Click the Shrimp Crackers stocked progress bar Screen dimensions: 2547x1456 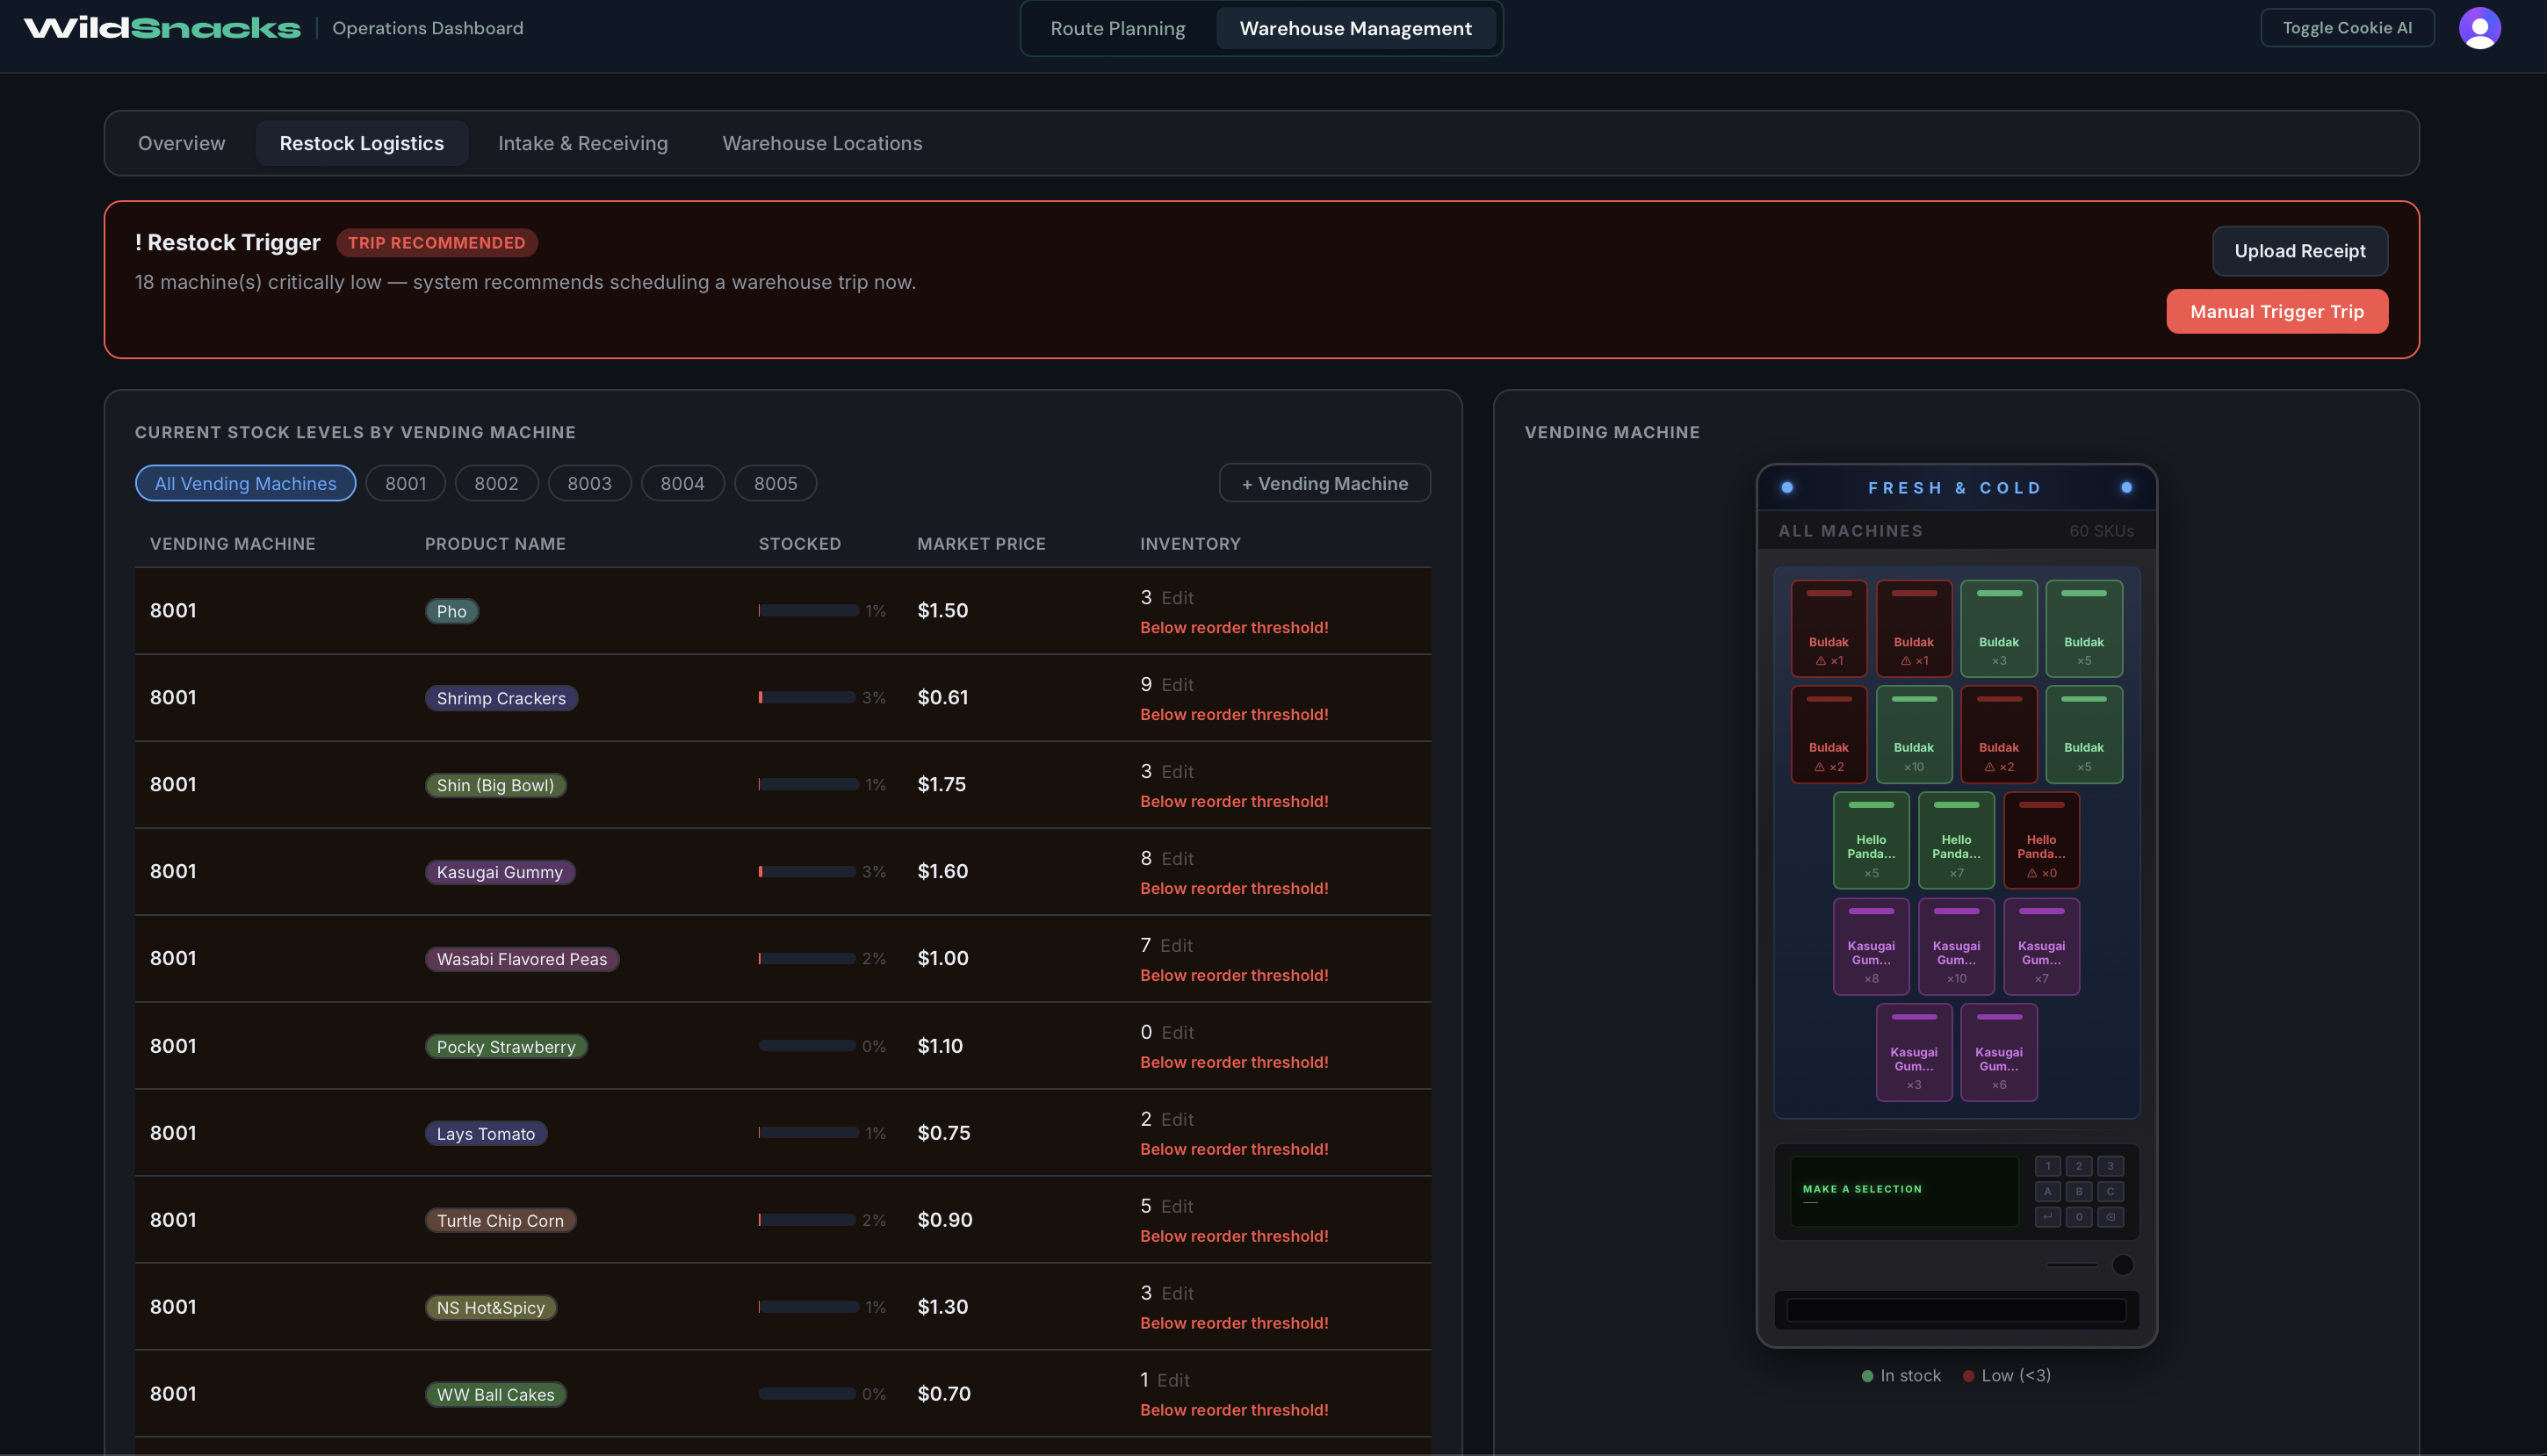coord(807,697)
